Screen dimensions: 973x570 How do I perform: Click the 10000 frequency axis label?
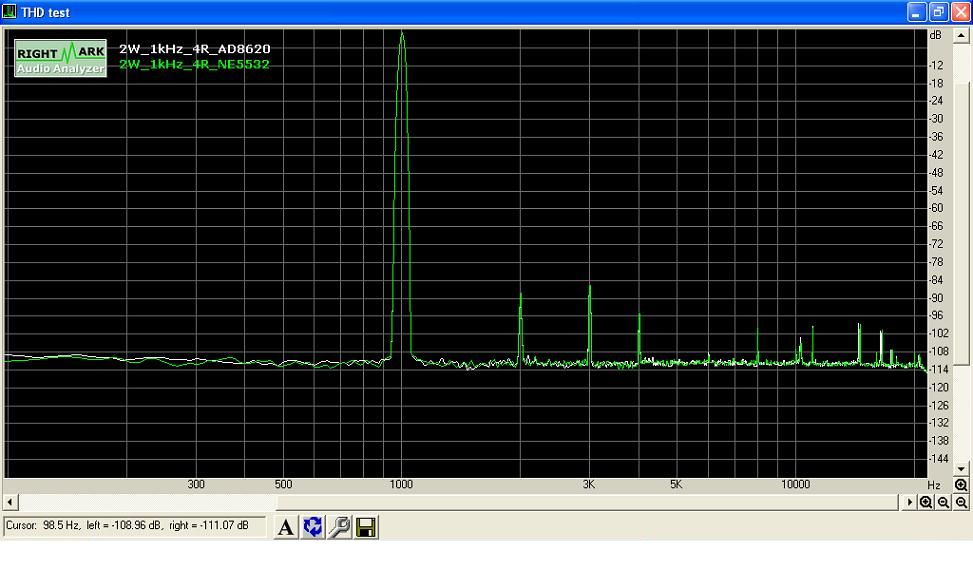coord(796,484)
